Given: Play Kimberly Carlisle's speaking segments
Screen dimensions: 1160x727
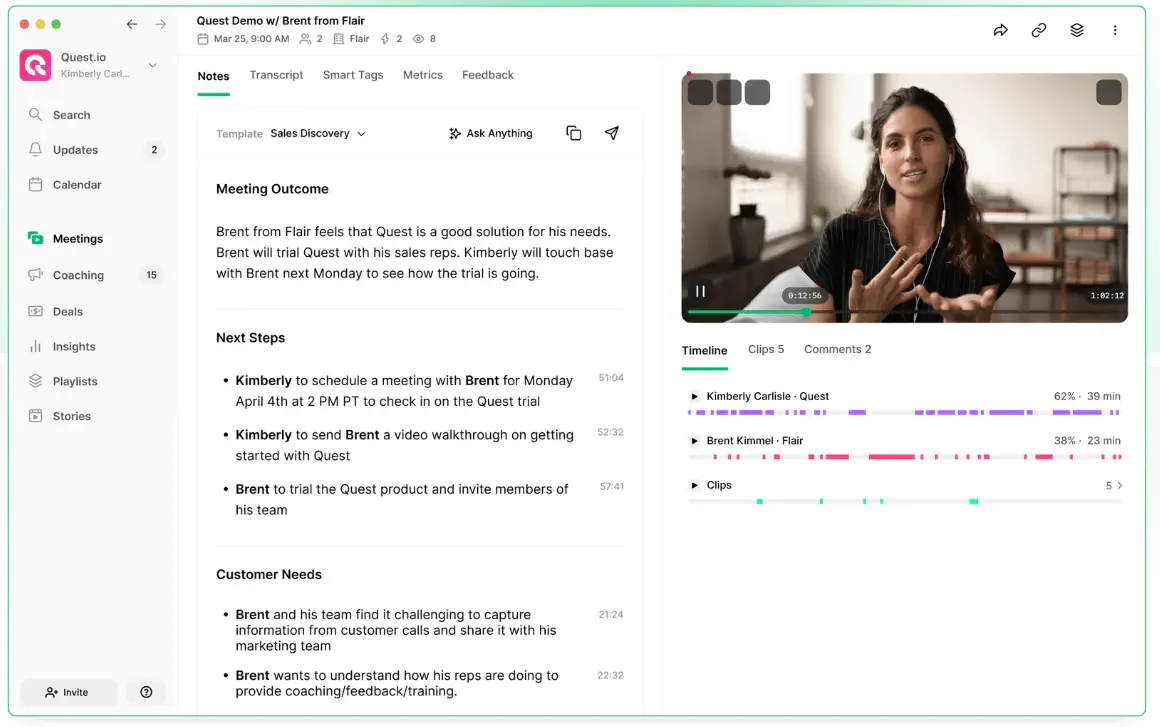Looking at the screenshot, I should pos(694,396).
